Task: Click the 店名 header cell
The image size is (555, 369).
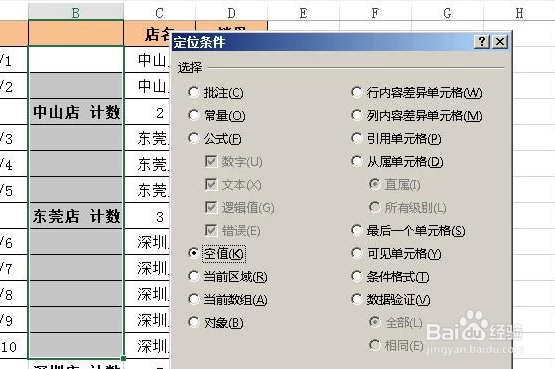Action: [x=147, y=34]
